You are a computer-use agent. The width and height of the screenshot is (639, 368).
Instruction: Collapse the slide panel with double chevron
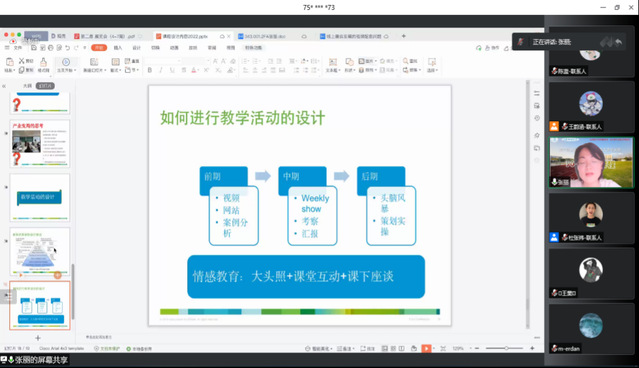click(x=4, y=86)
